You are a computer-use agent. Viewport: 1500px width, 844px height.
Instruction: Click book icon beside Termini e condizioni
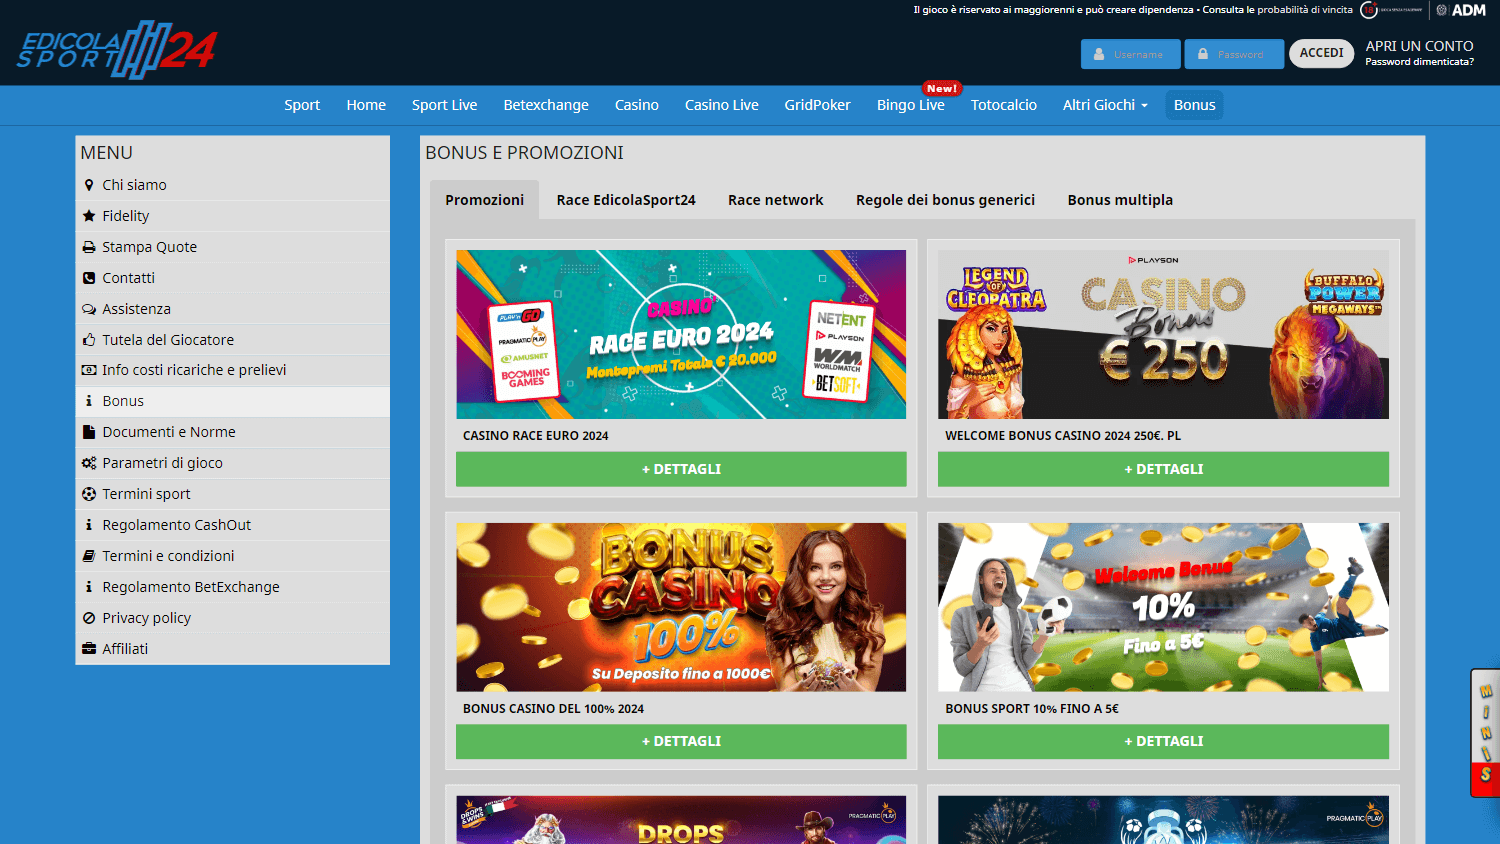[x=89, y=556]
